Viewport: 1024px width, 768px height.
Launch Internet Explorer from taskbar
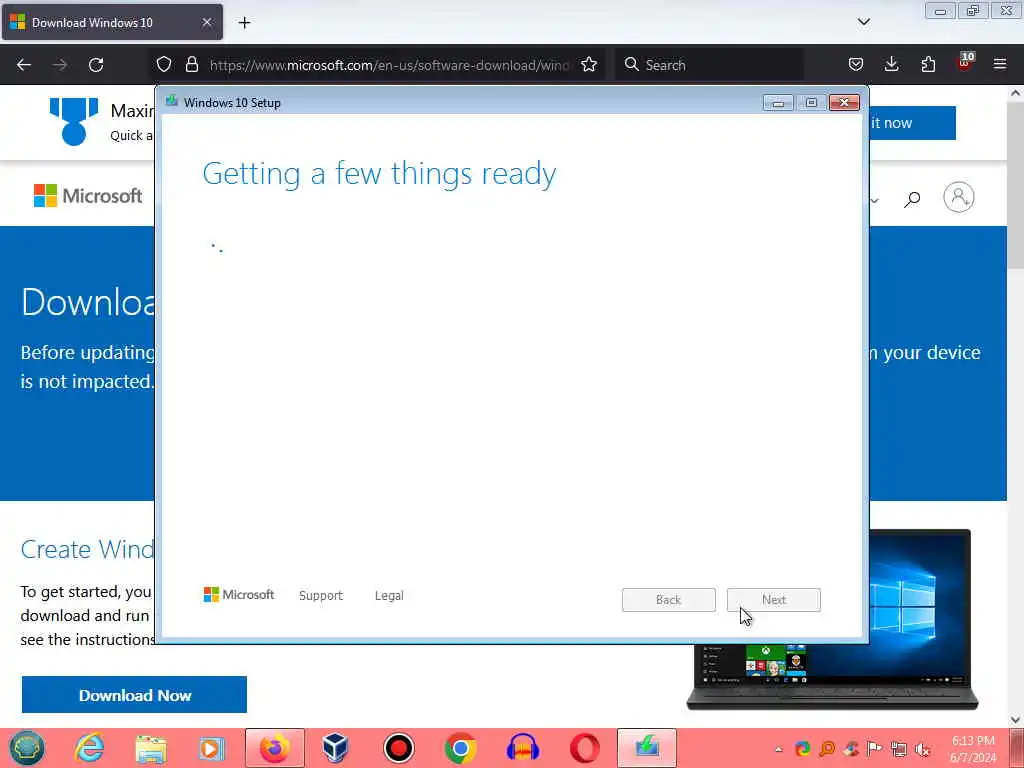[89, 748]
